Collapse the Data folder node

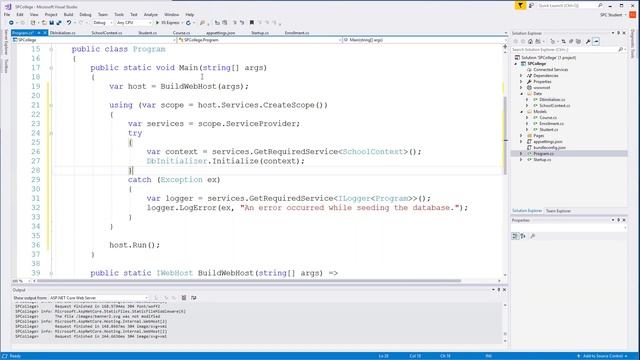click(x=521, y=93)
